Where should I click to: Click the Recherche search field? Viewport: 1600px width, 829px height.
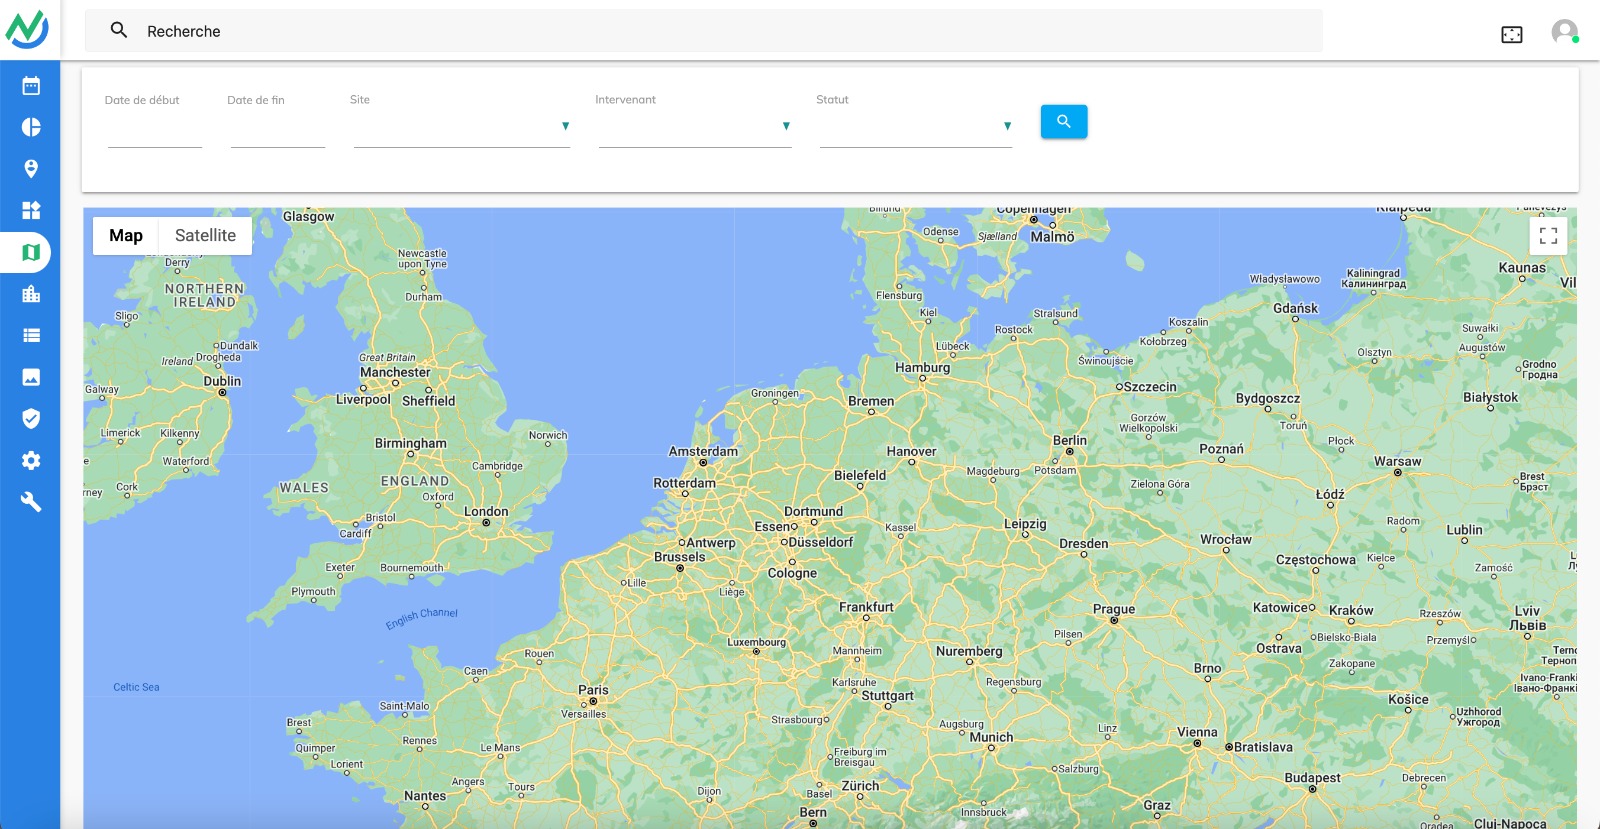click(703, 31)
